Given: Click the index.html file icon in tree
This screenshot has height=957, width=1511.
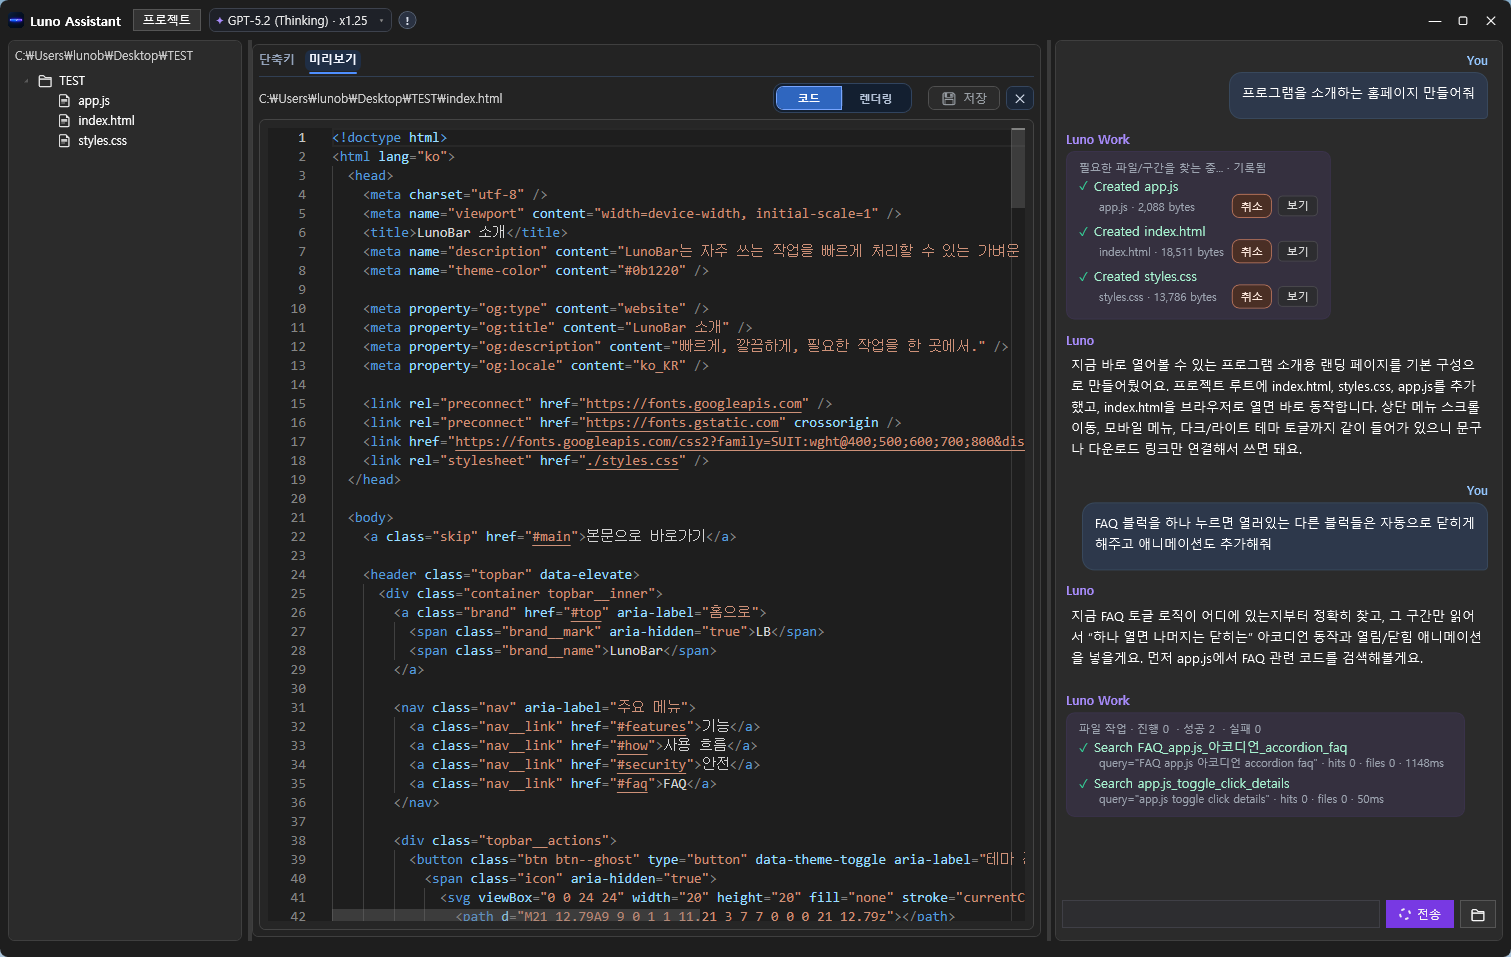Looking at the screenshot, I should coord(65,121).
